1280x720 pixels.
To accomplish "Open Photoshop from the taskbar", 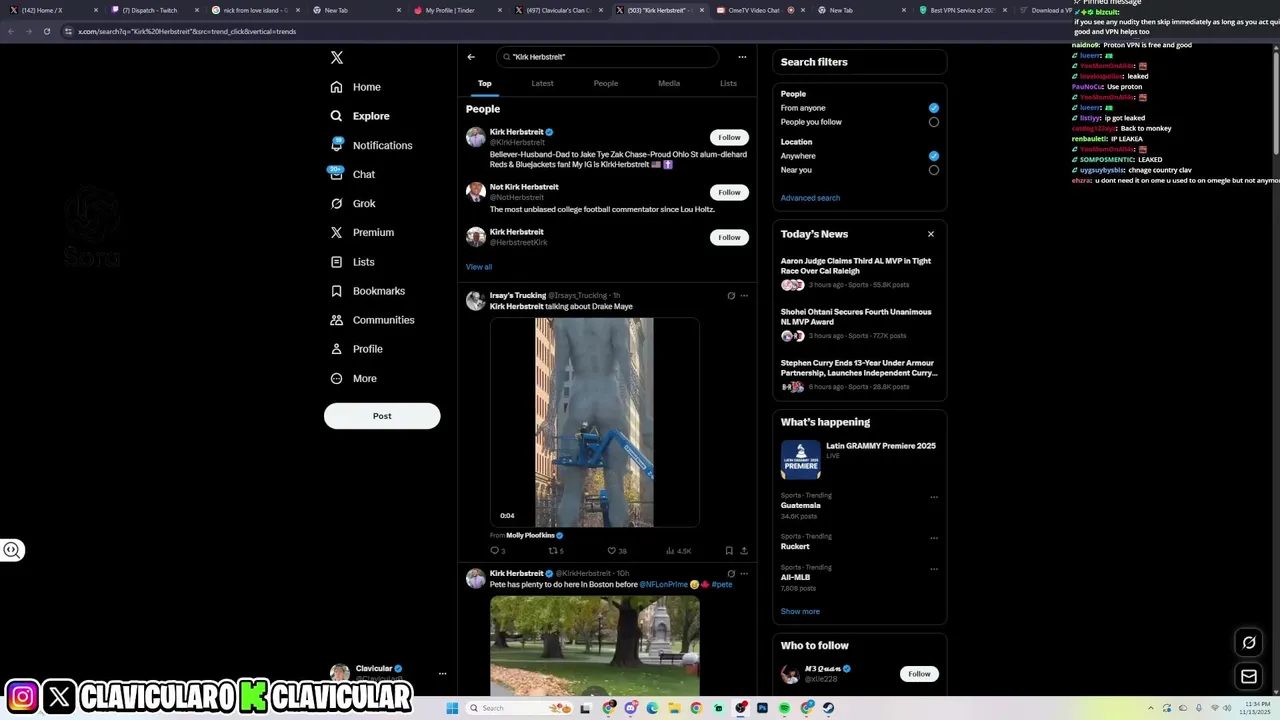I will (762, 708).
